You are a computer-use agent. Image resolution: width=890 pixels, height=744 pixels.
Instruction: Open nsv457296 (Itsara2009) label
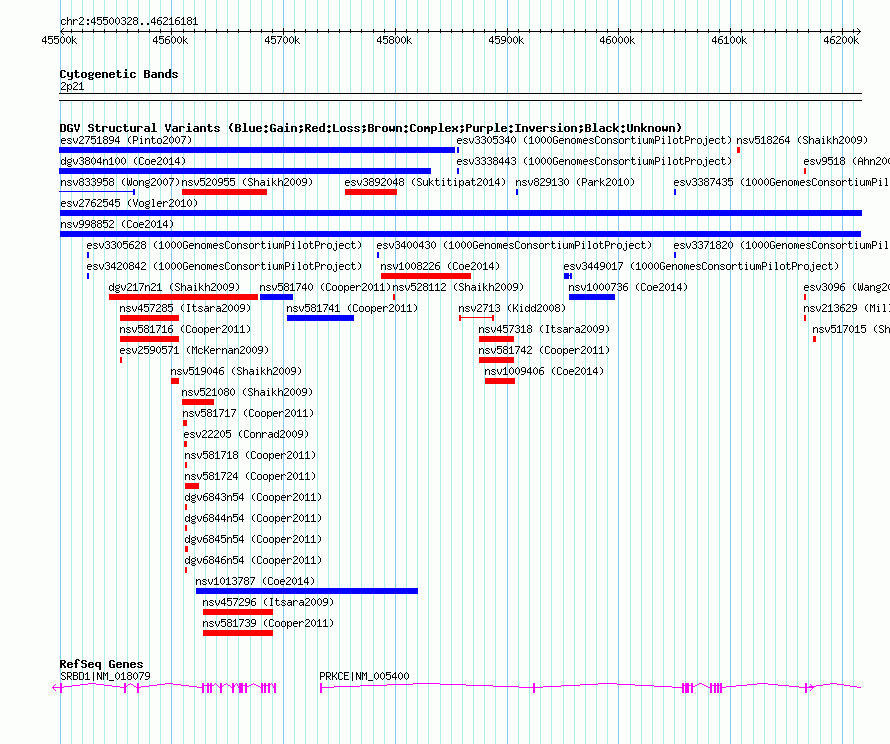(x=268, y=602)
